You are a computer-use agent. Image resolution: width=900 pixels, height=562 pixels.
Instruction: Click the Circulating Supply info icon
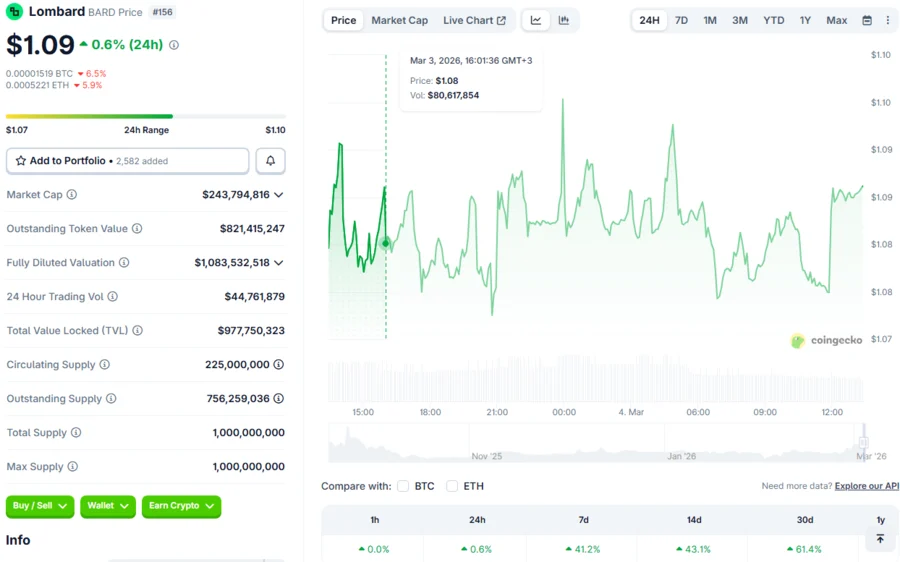tap(105, 365)
